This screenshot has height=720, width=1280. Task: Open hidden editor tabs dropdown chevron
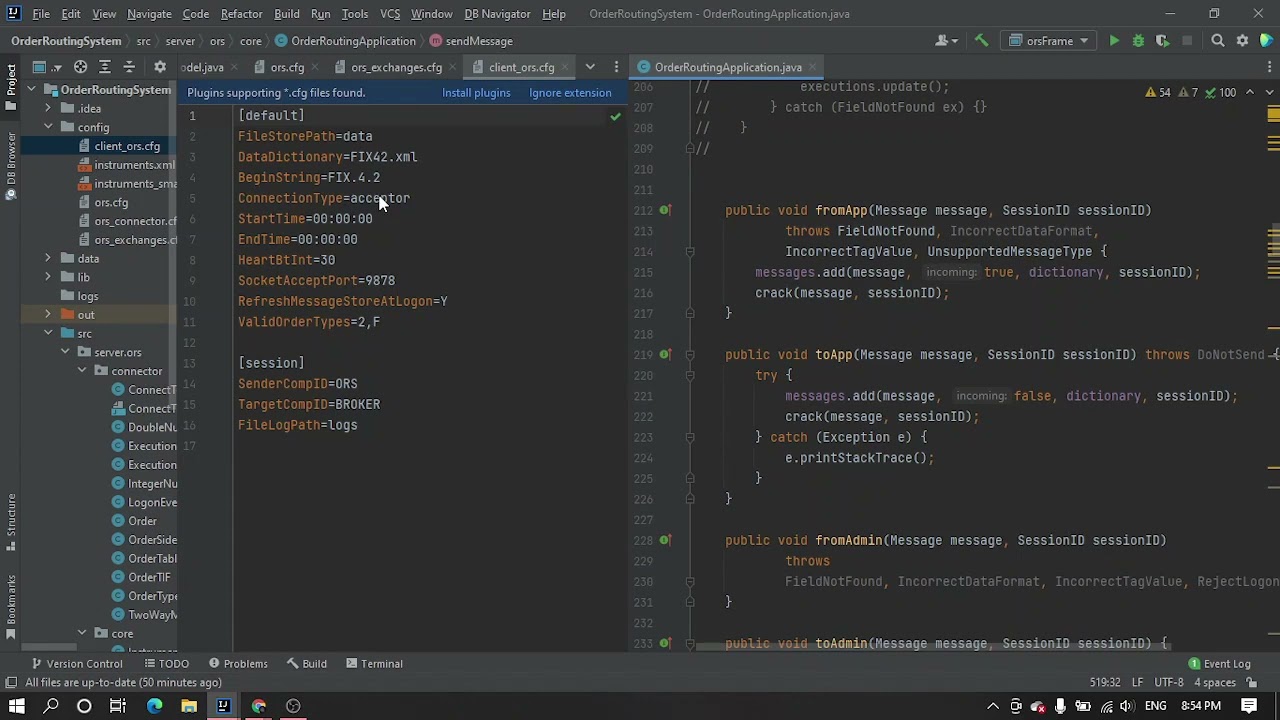click(x=590, y=67)
